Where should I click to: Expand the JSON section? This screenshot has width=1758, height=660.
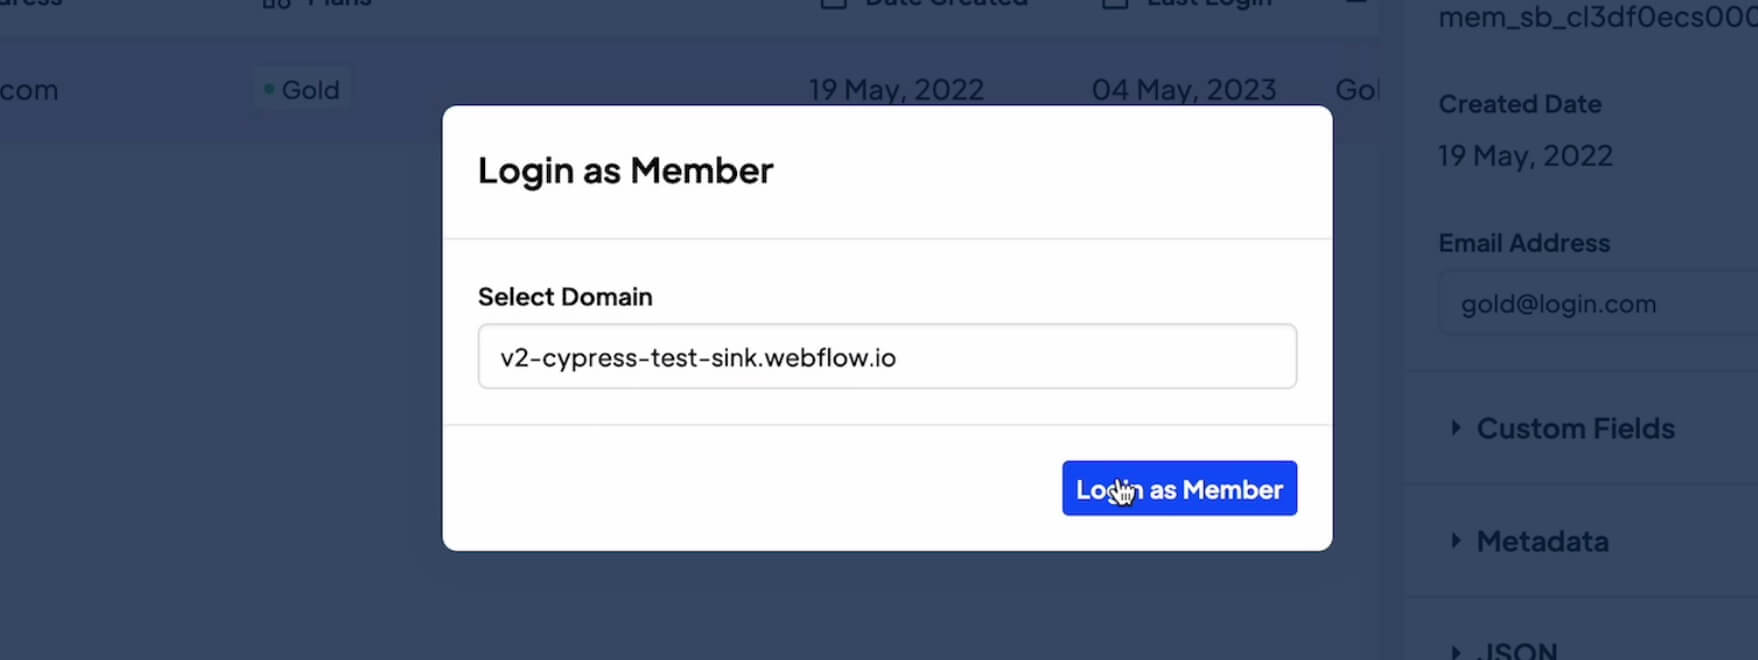[x=1520, y=651]
